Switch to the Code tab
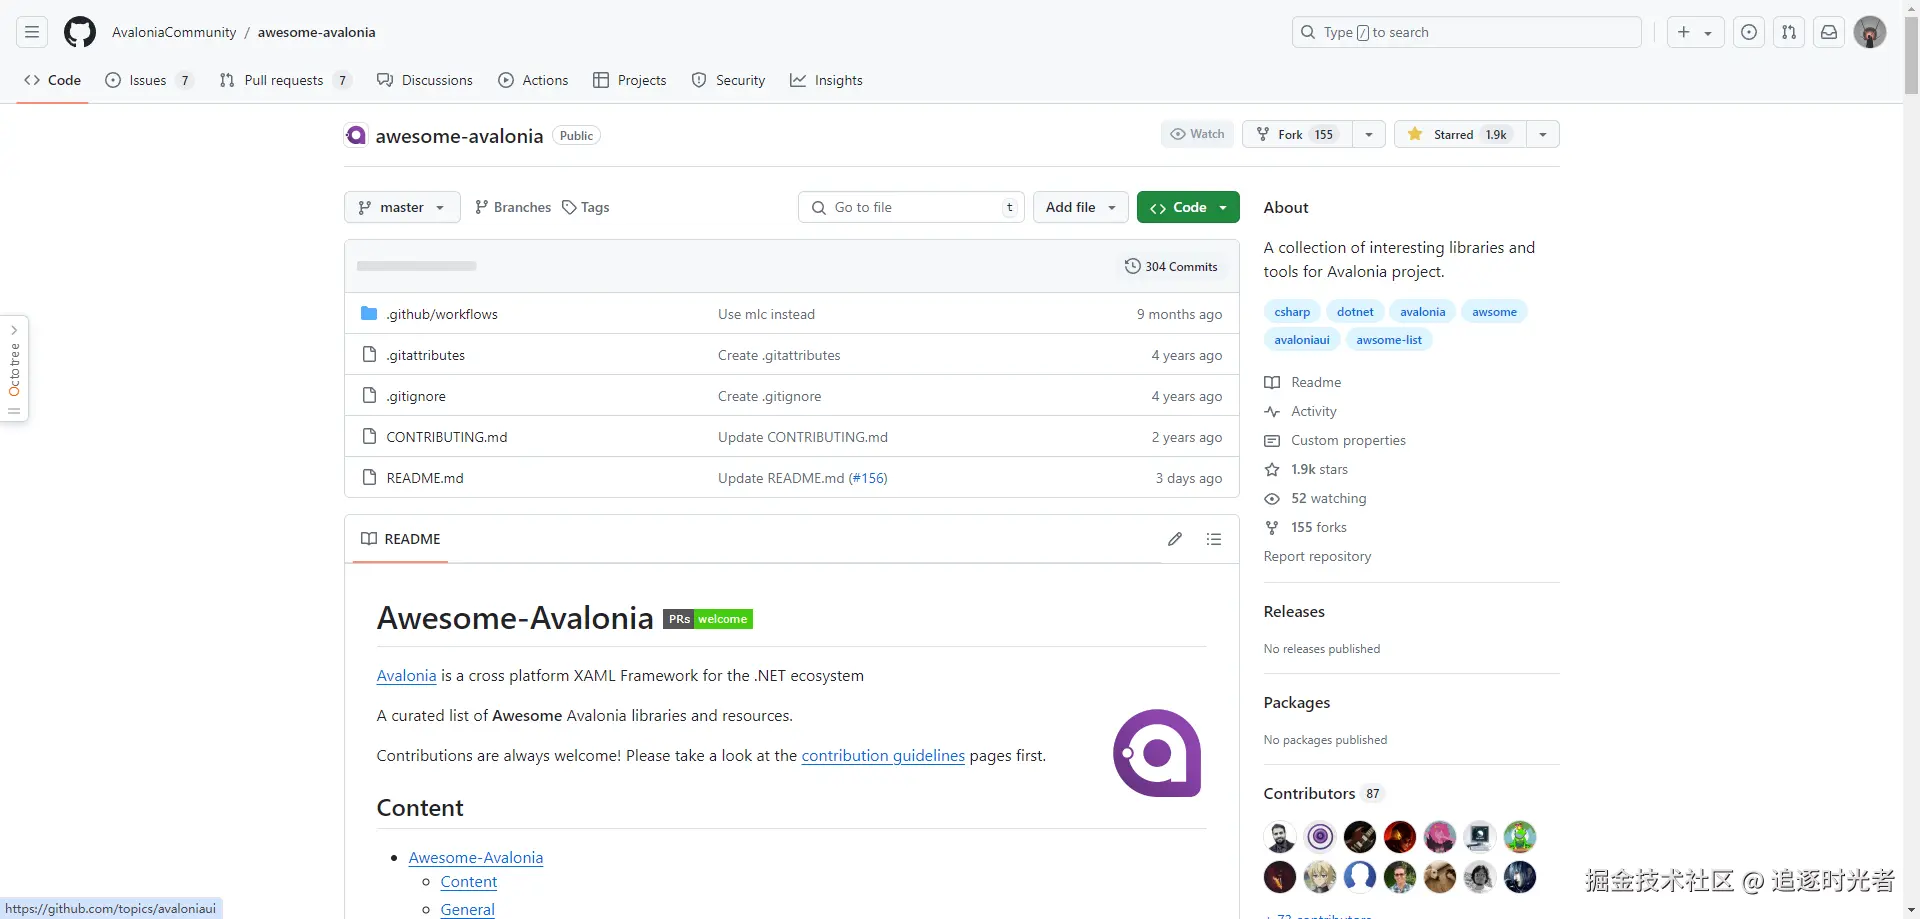This screenshot has height=919, width=1920. [x=53, y=80]
